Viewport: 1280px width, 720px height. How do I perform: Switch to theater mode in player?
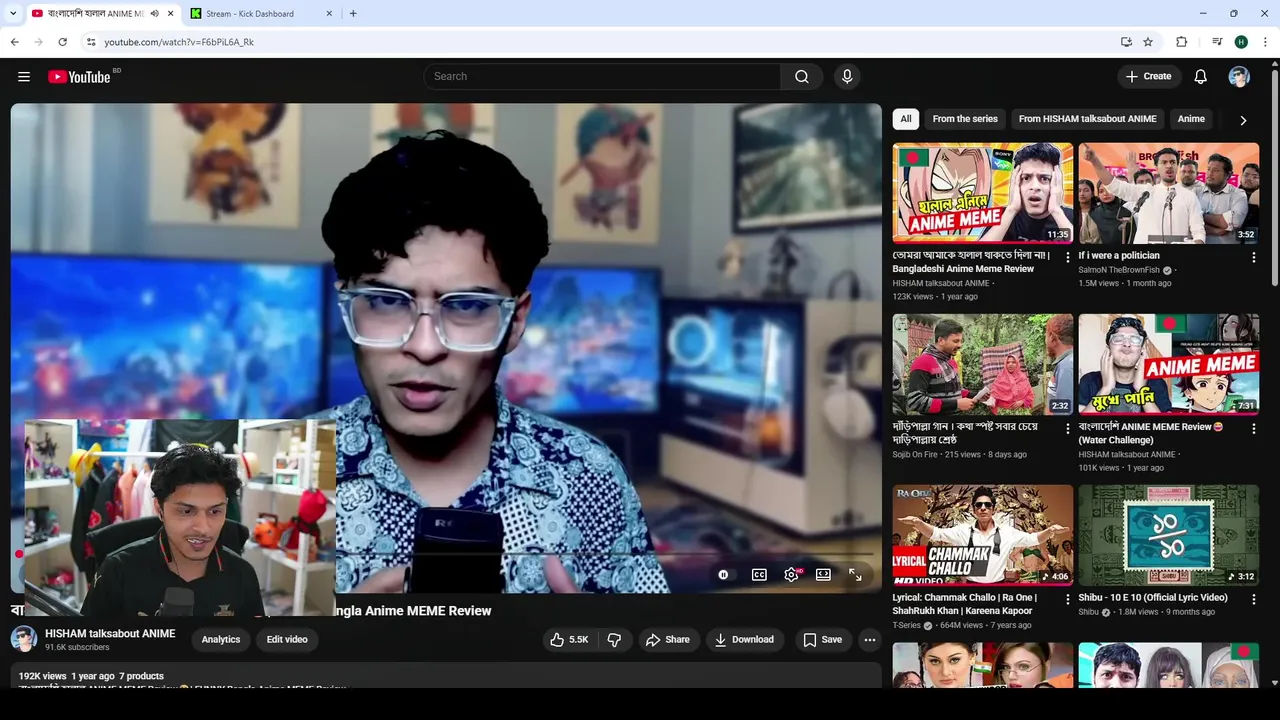[823, 575]
